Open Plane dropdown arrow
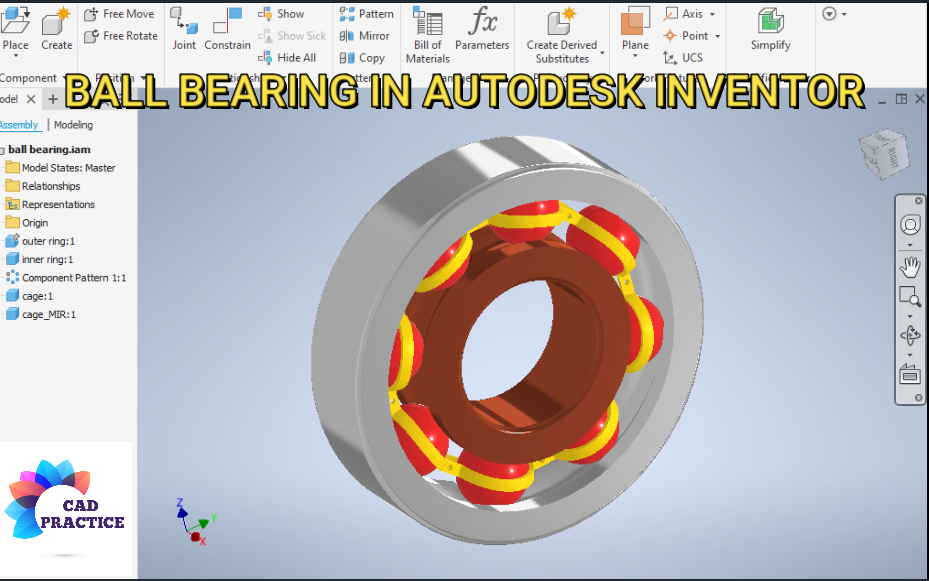 tap(635, 56)
